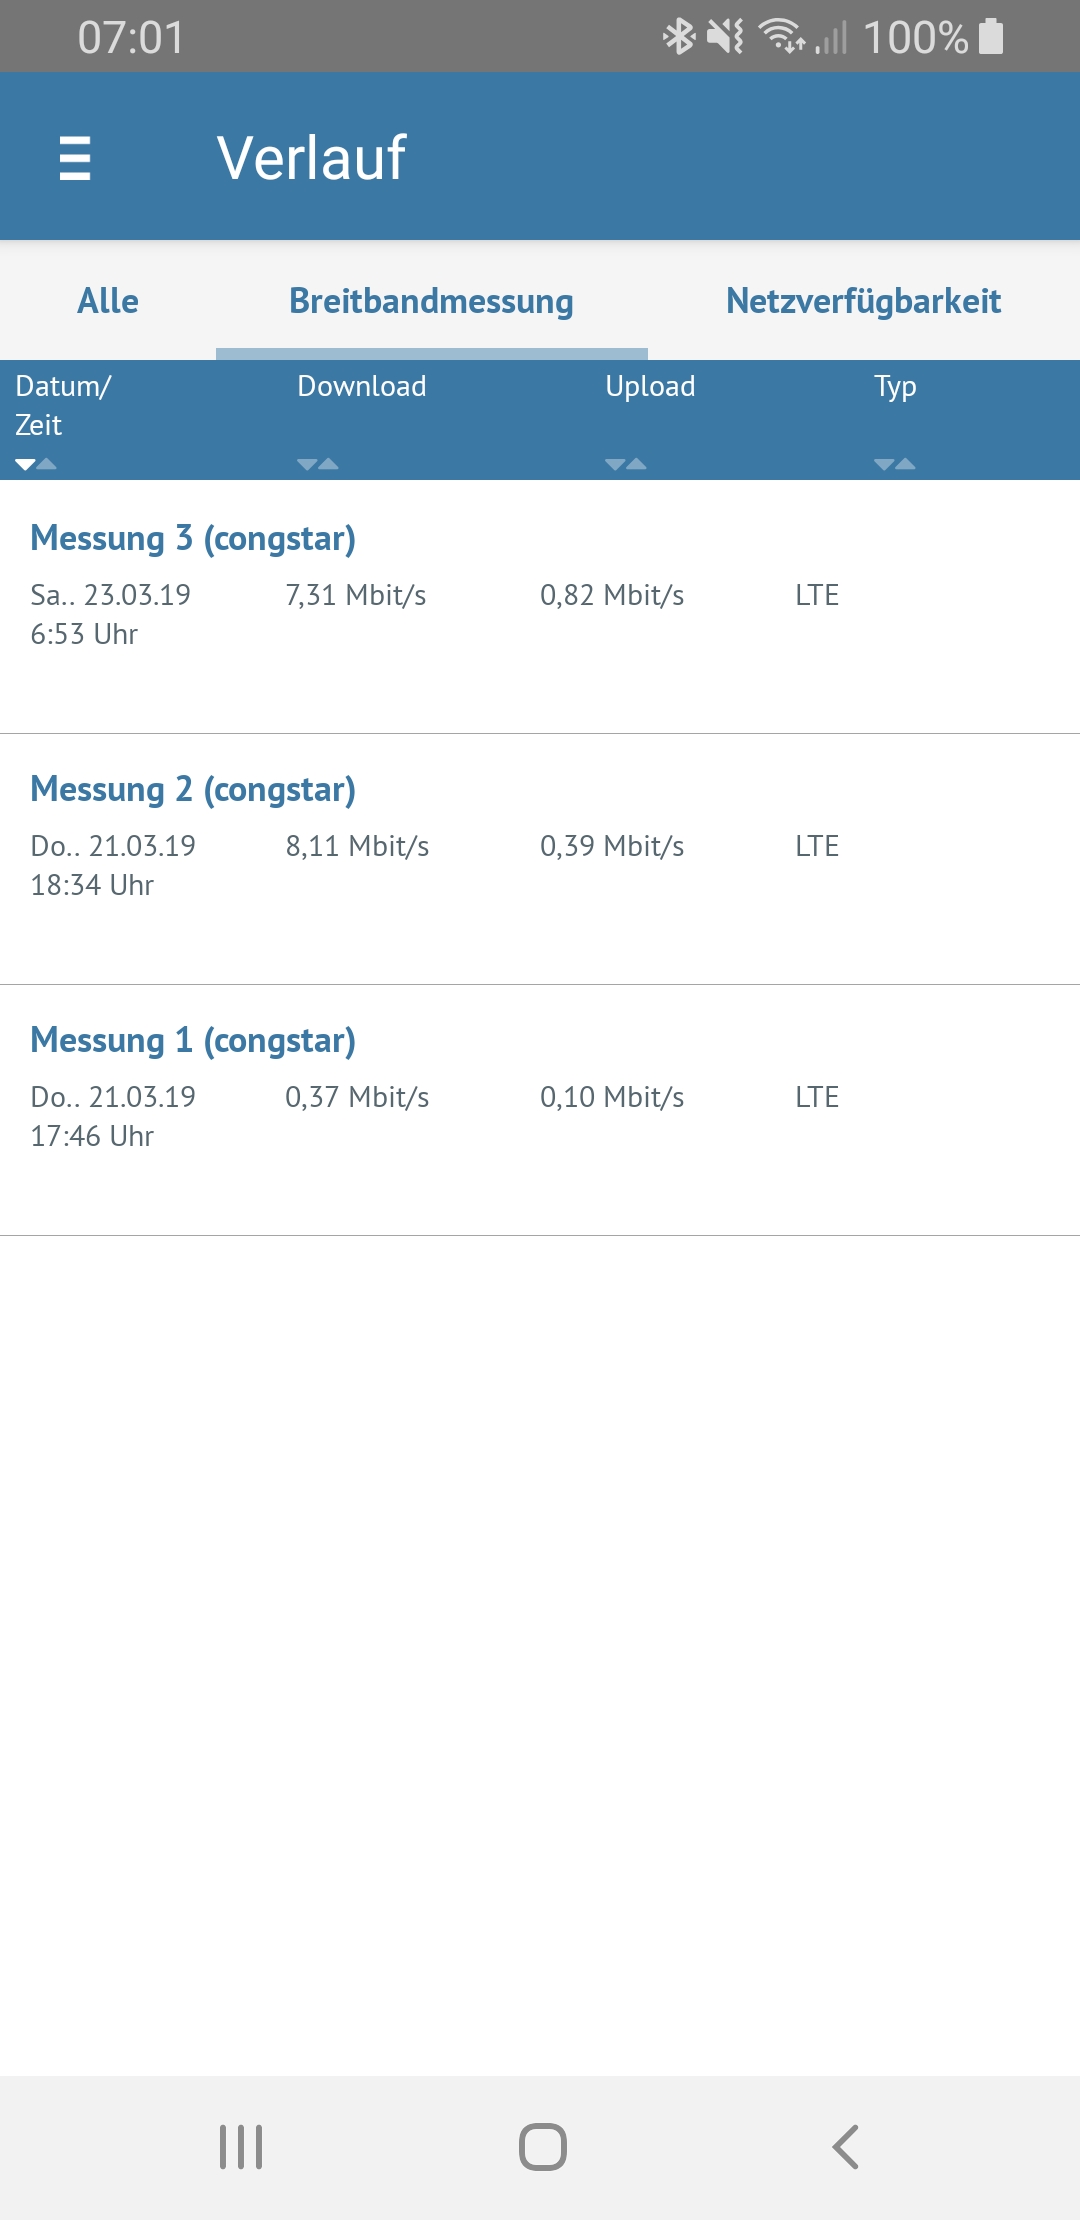This screenshot has height=2220, width=1080.
Task: Switch to the Alle tab
Action: 108,301
